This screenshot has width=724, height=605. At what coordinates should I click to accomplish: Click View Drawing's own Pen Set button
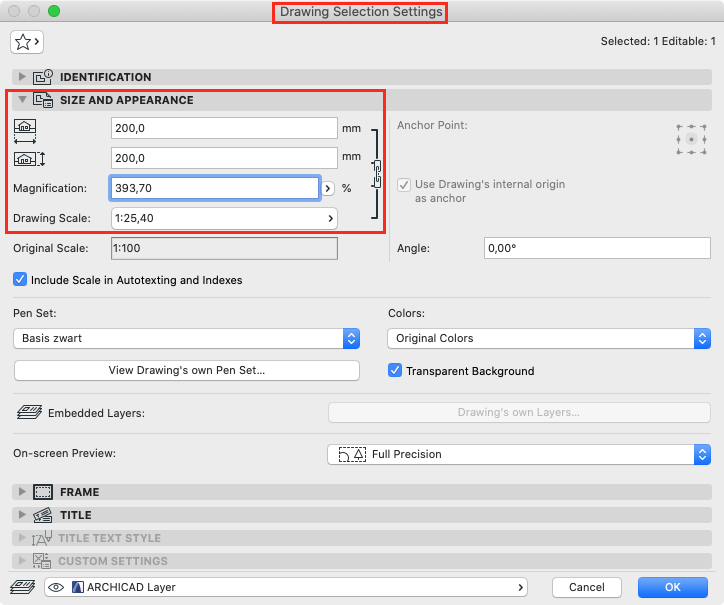tap(187, 370)
